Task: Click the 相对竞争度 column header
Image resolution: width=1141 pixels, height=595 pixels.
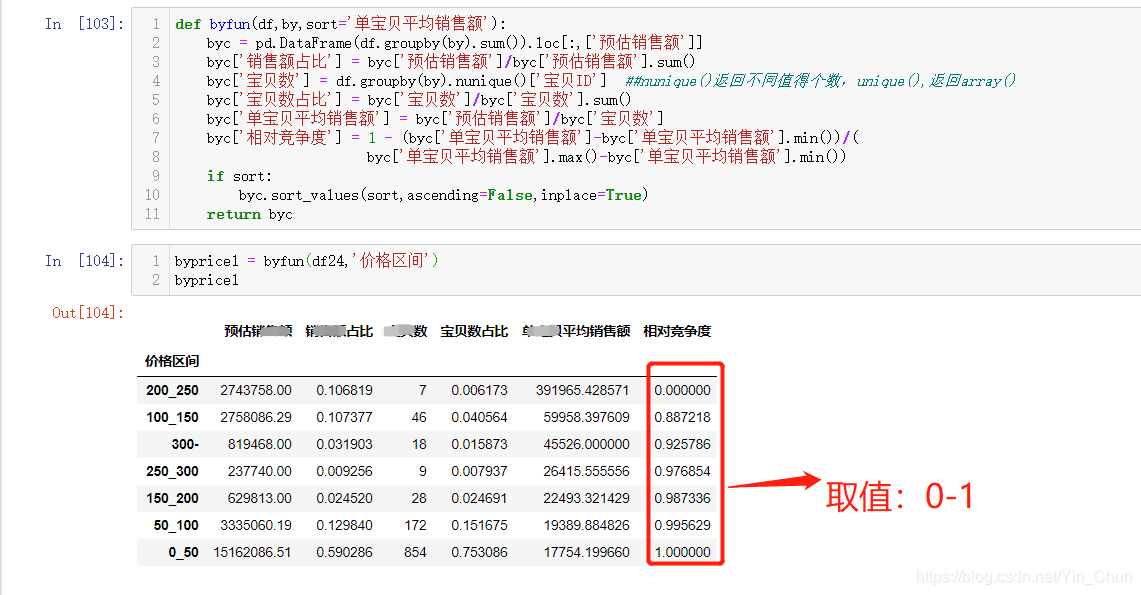Action: click(677, 331)
